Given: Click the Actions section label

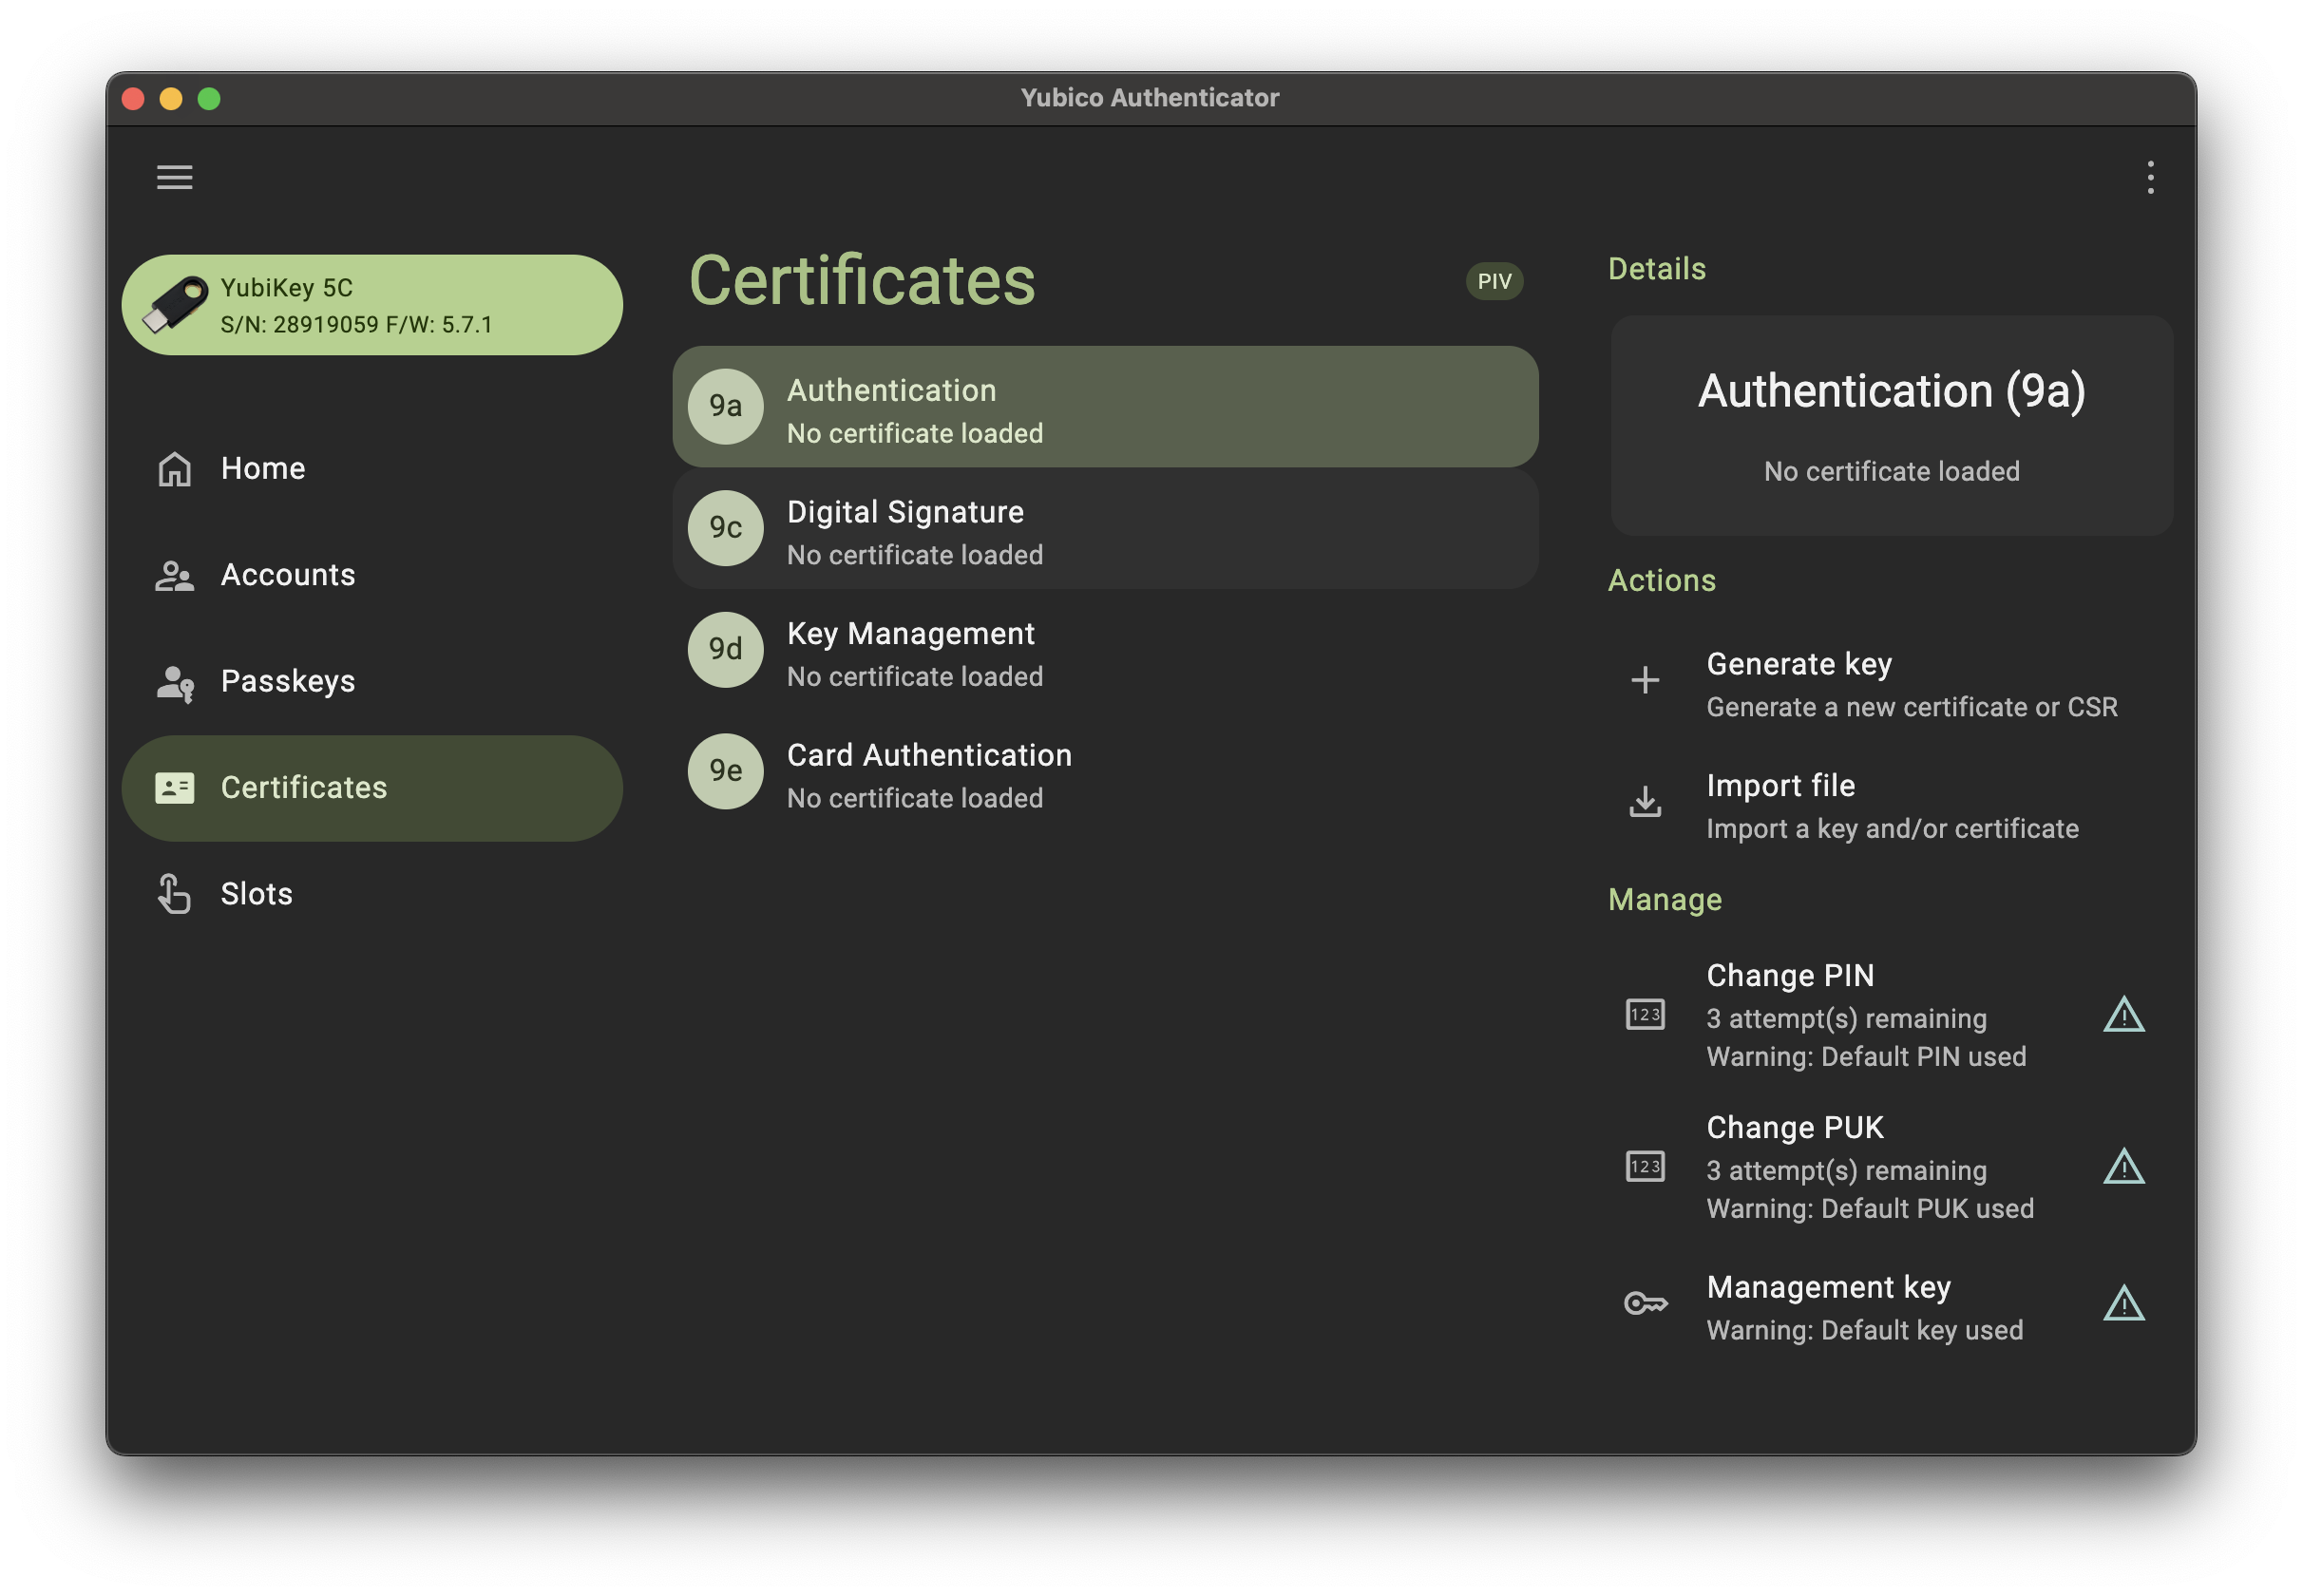Looking at the screenshot, I should (x=1661, y=581).
